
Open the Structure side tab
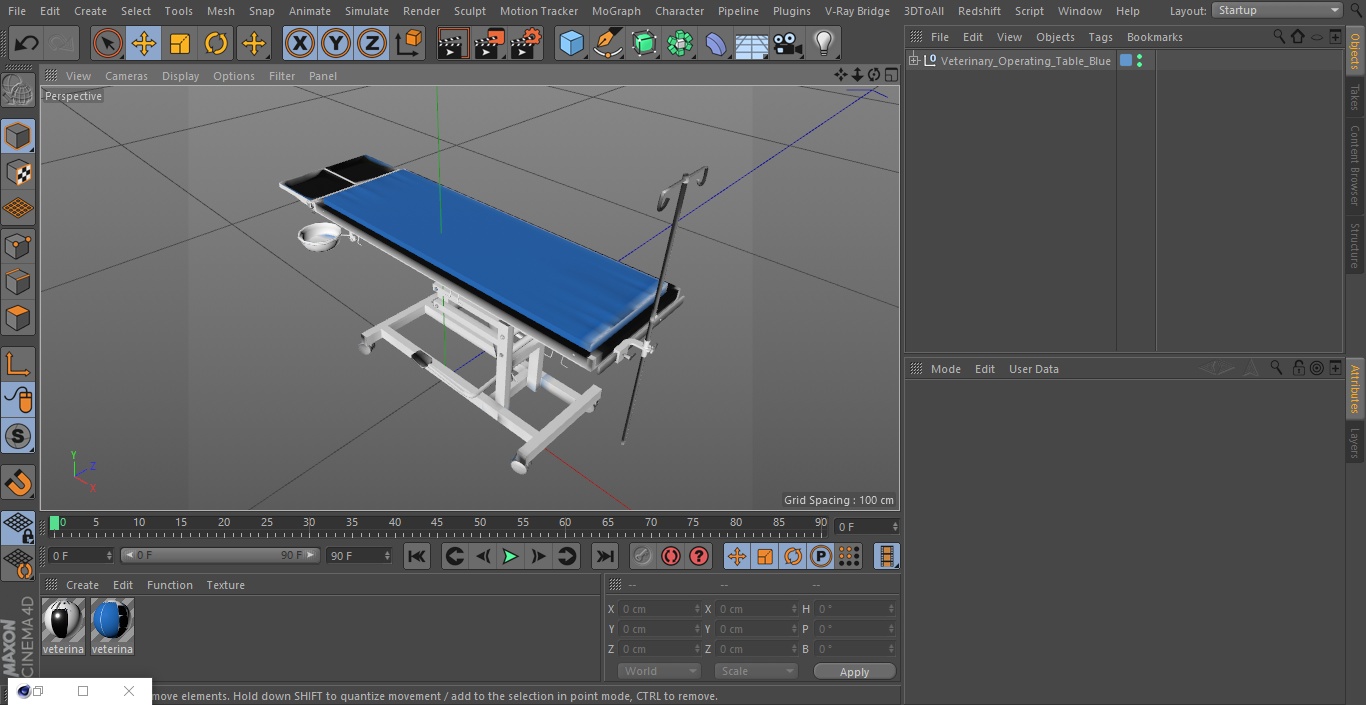click(1355, 245)
